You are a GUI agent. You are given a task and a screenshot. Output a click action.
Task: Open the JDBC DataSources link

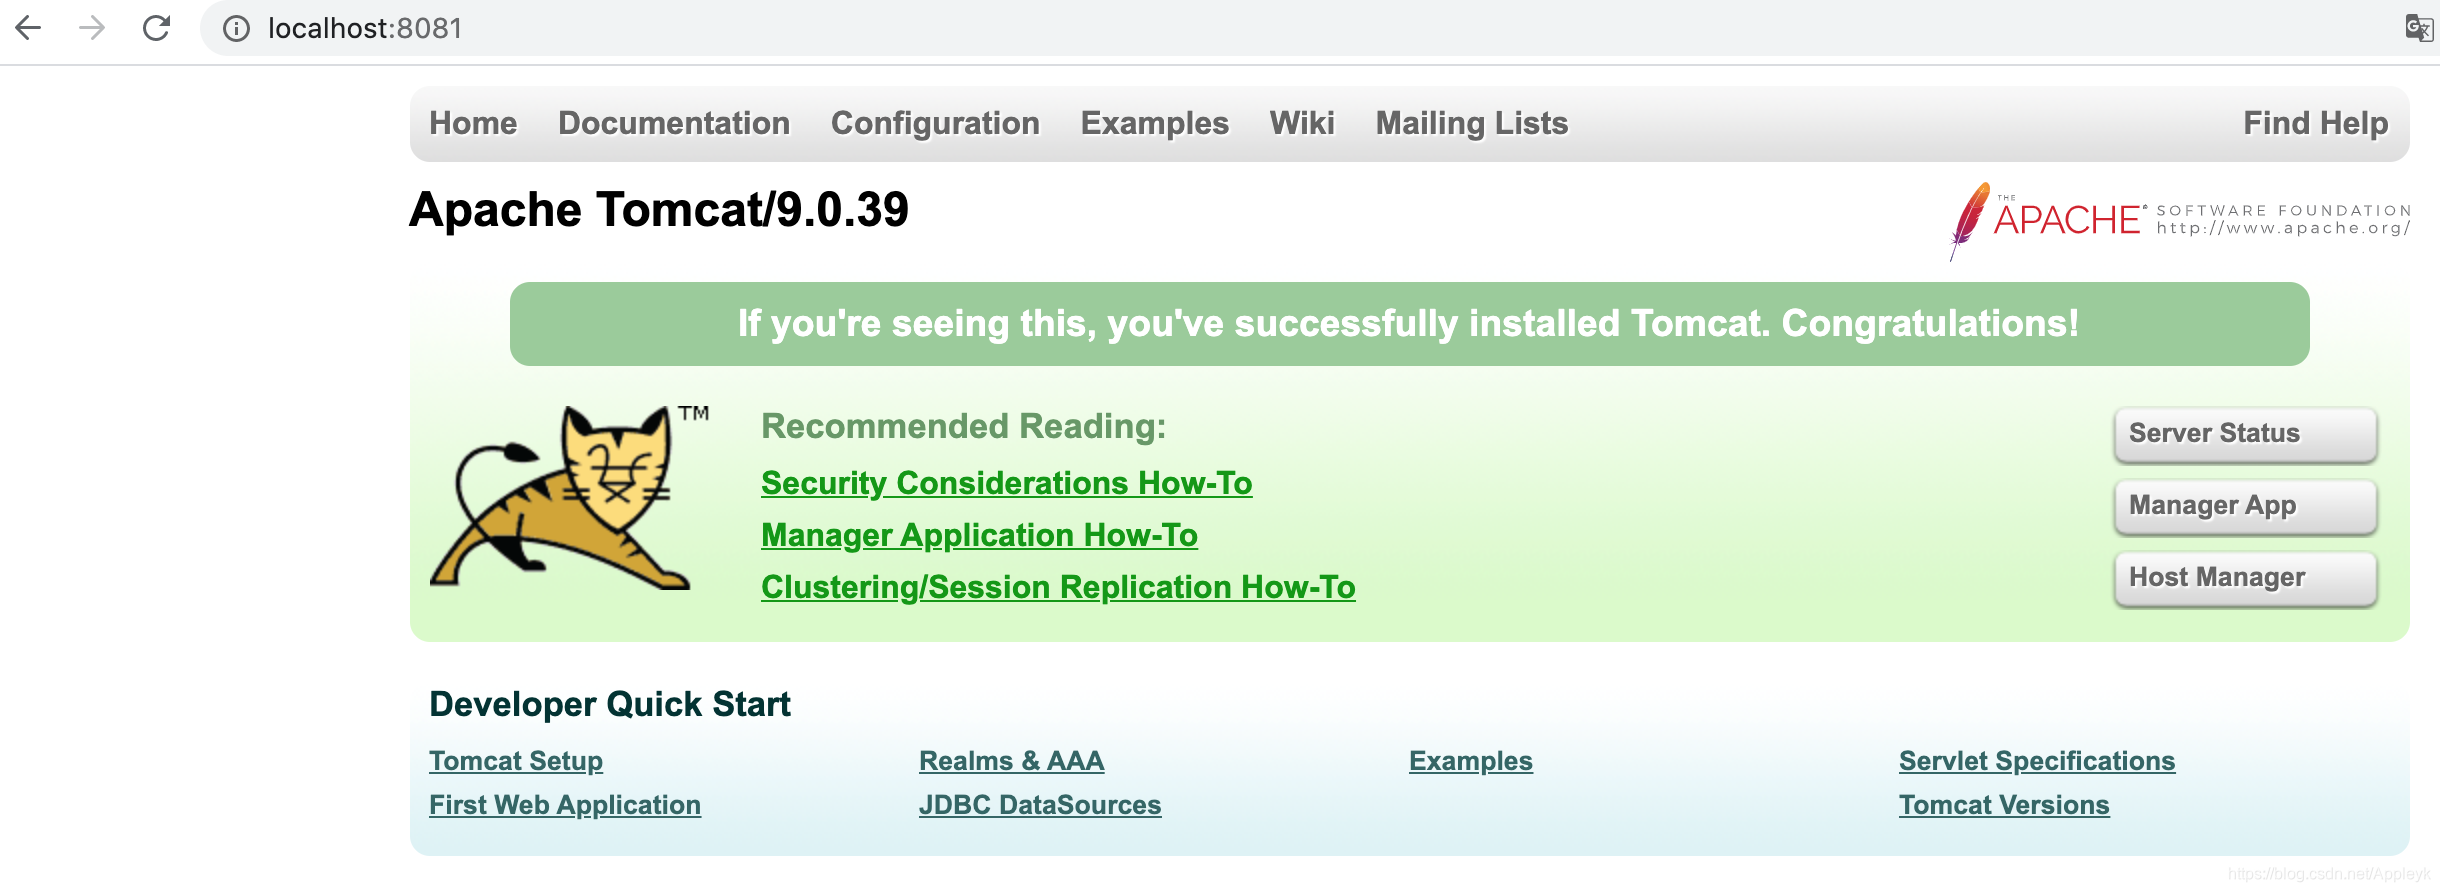pos(1040,805)
